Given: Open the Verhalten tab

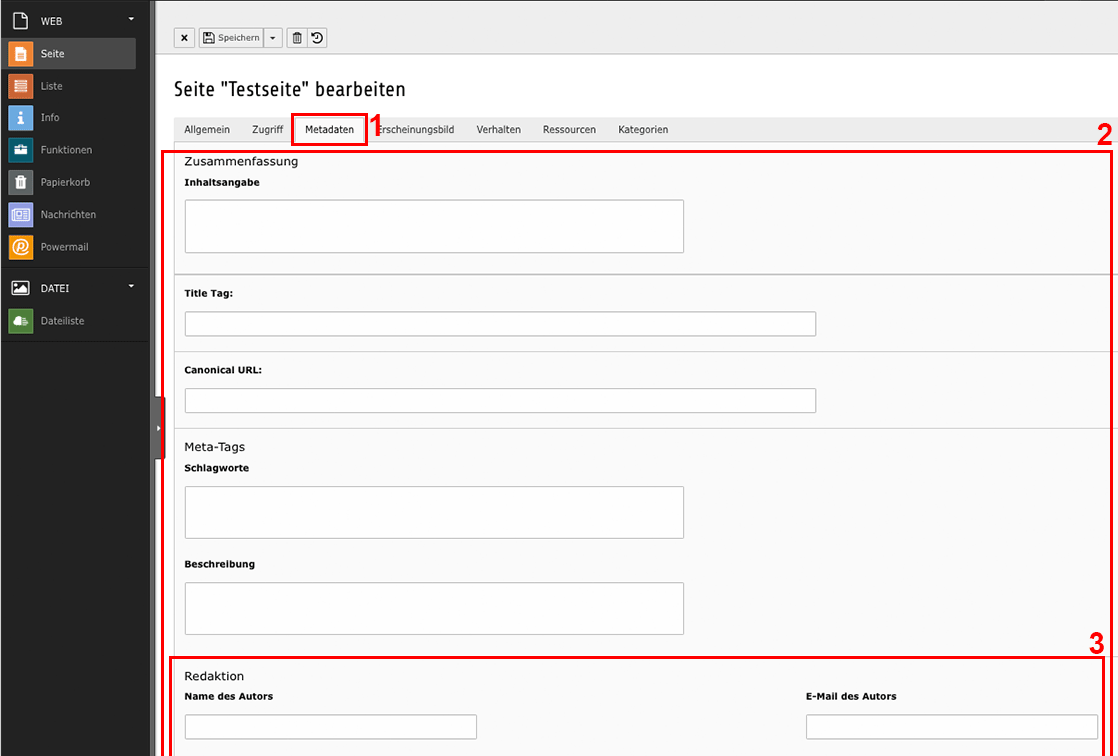Looking at the screenshot, I should click(x=498, y=129).
